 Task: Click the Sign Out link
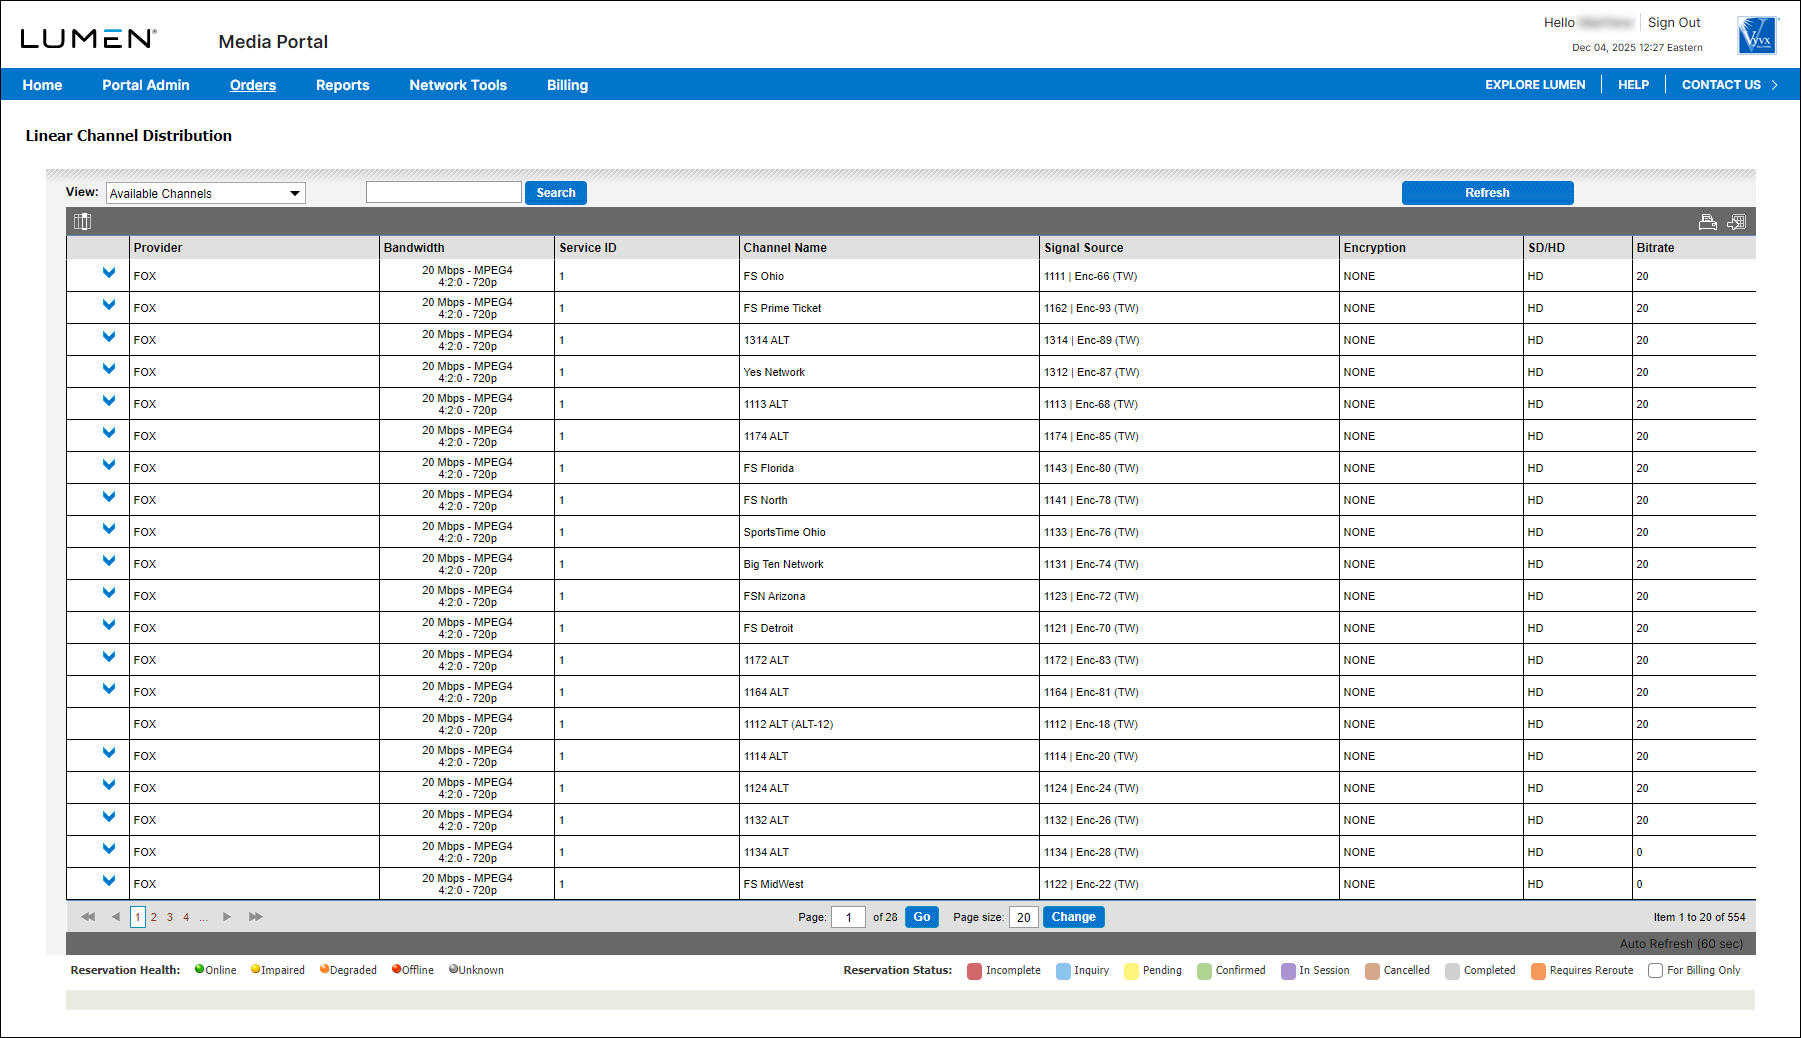coord(1673,23)
